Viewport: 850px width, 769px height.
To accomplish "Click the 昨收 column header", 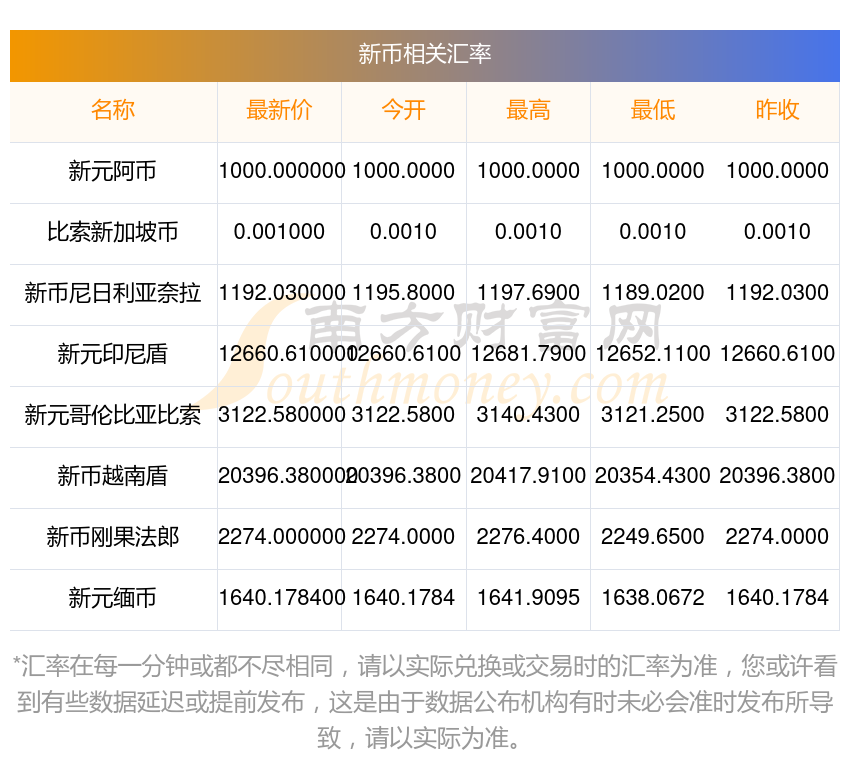I will (x=777, y=110).
